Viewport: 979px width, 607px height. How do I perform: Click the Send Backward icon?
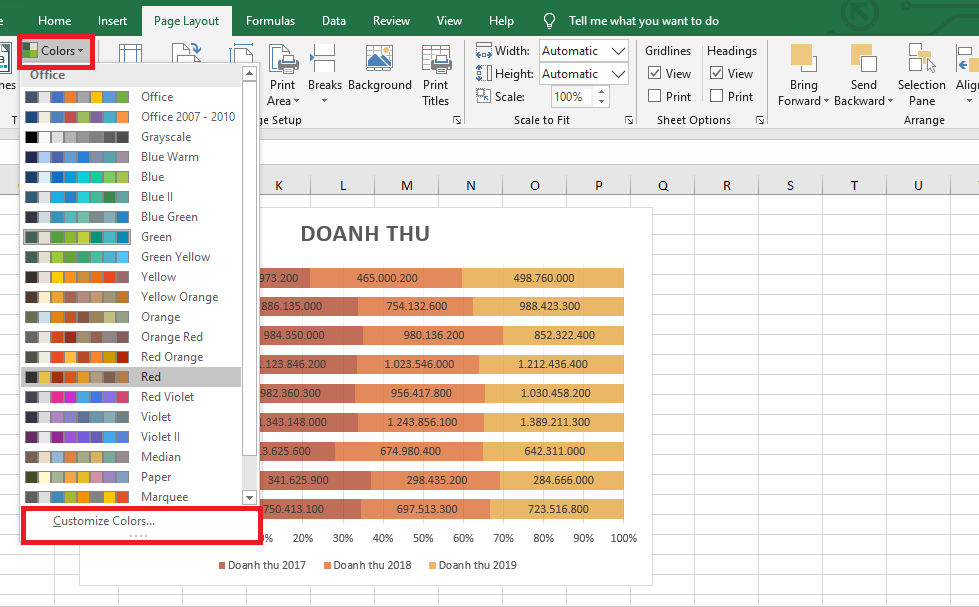(x=862, y=58)
